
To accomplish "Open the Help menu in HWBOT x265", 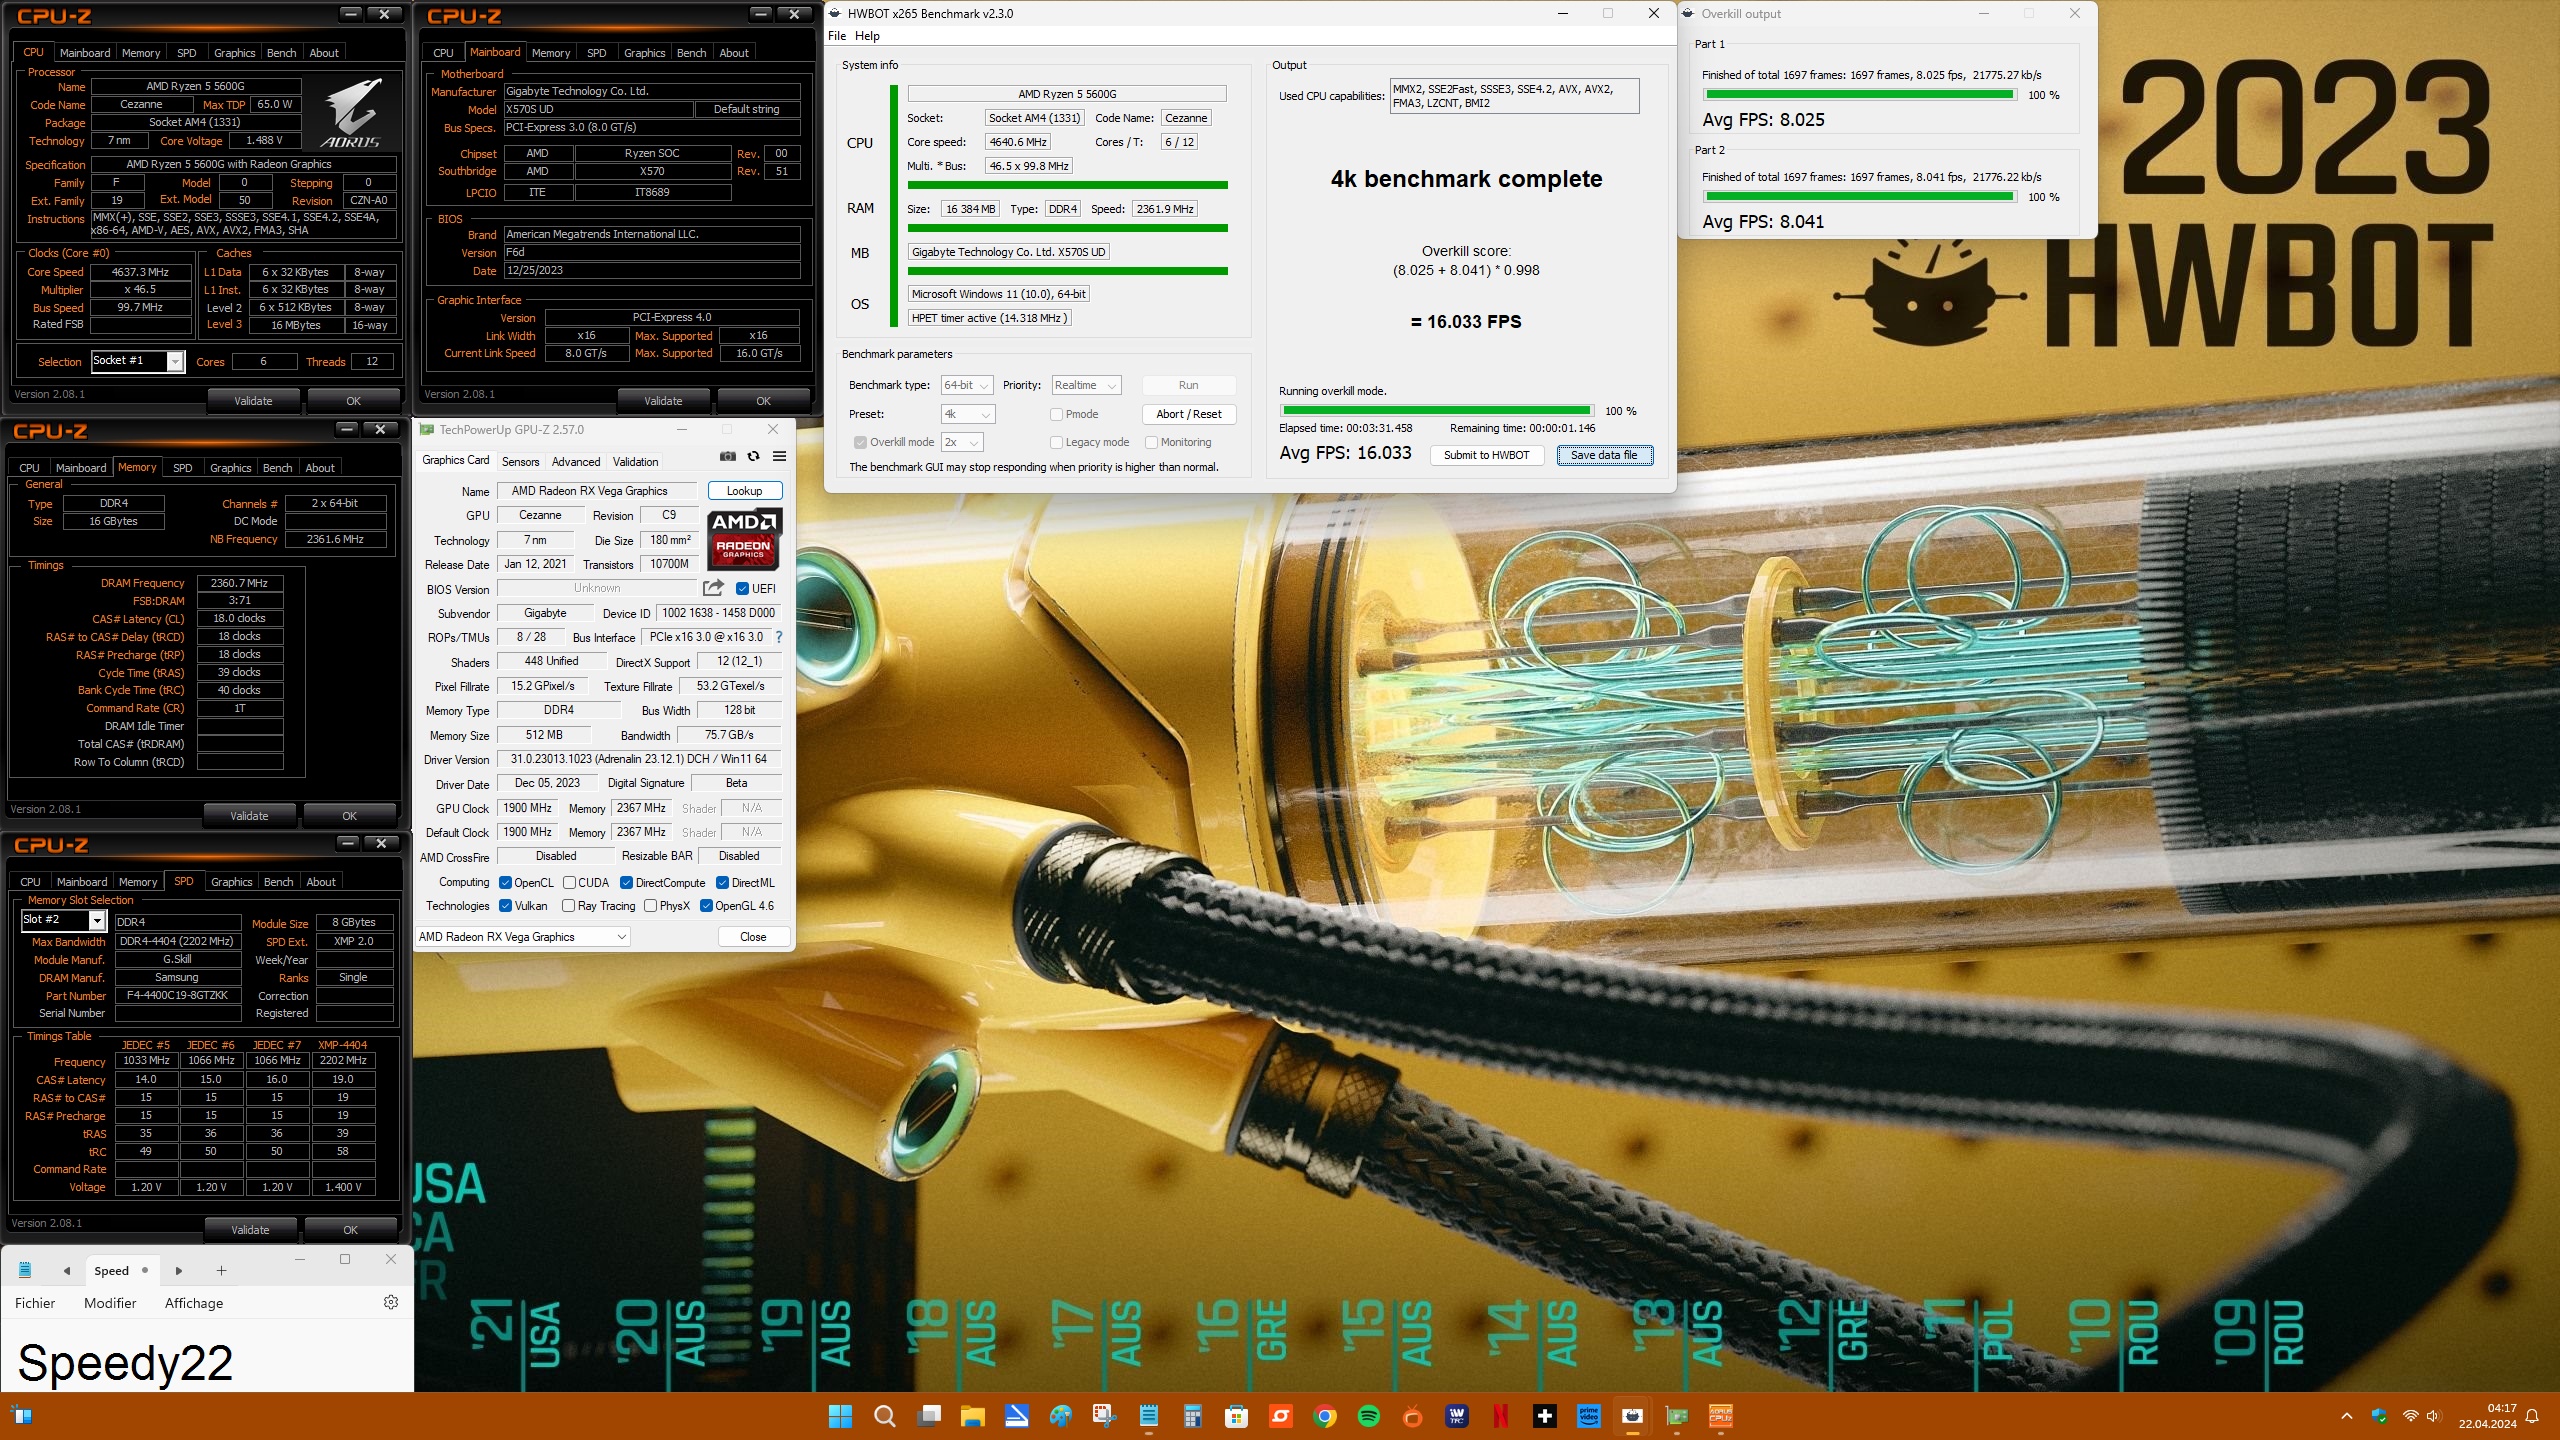I will 867,36.
